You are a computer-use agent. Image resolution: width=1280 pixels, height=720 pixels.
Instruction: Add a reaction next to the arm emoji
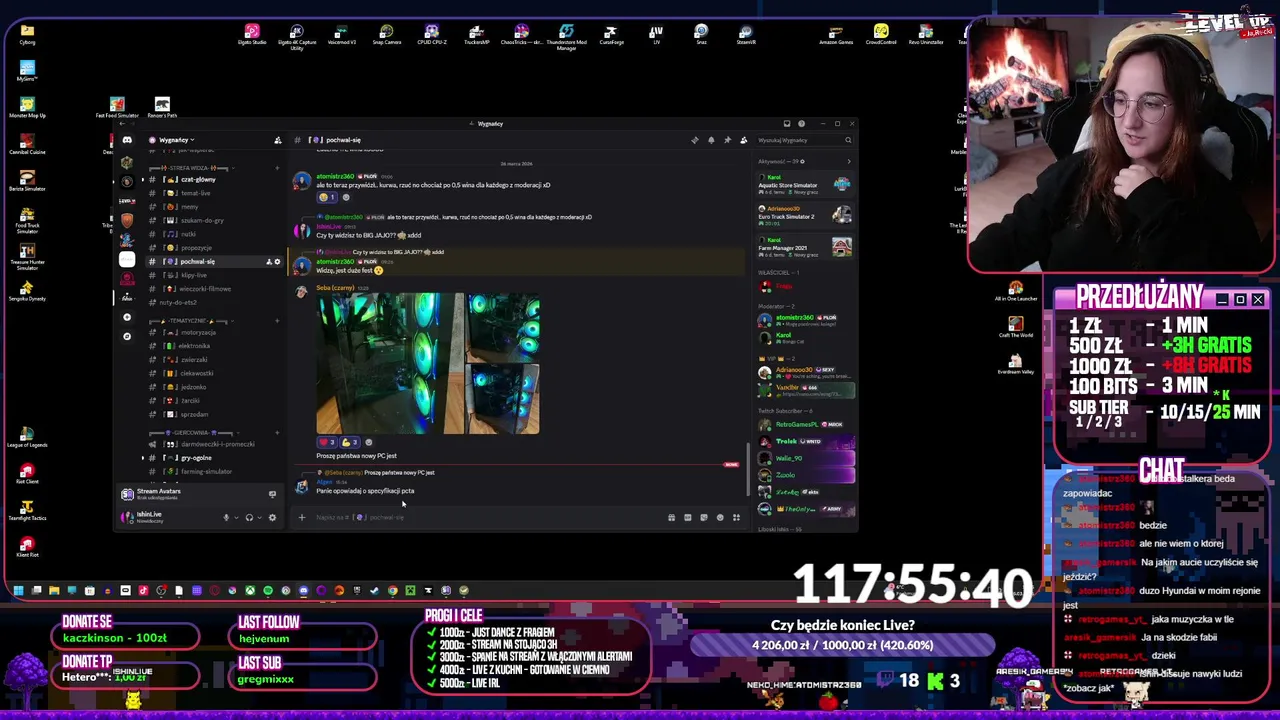tap(368, 442)
